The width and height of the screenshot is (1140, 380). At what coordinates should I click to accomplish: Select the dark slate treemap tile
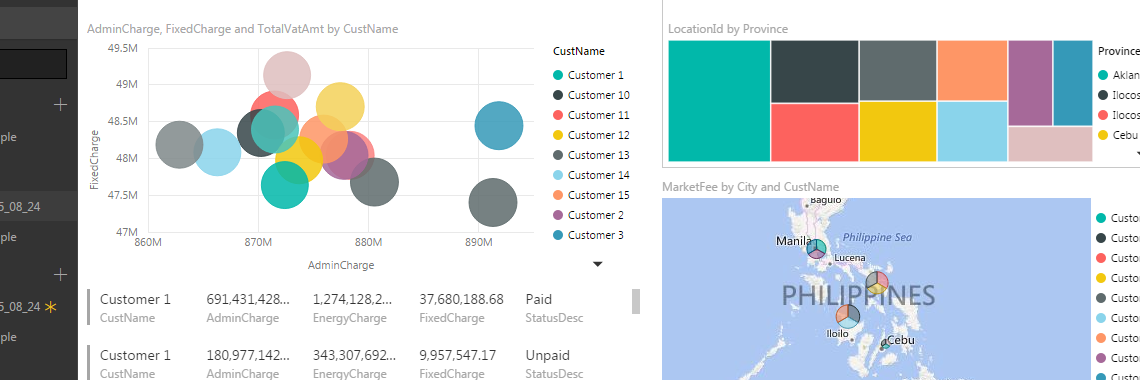(x=814, y=71)
